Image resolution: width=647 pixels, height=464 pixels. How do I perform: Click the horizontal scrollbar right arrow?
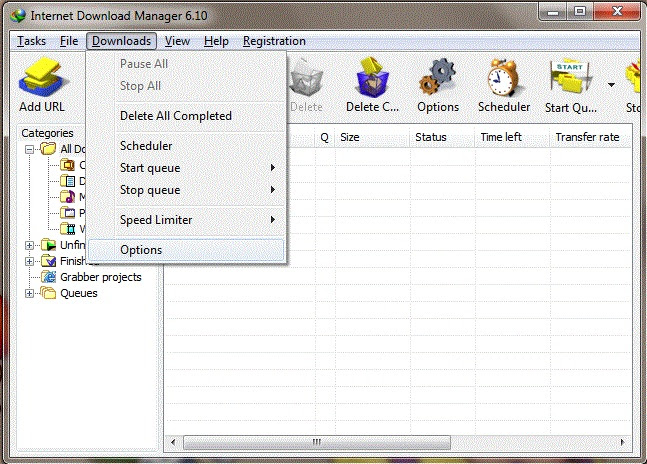tap(622, 442)
